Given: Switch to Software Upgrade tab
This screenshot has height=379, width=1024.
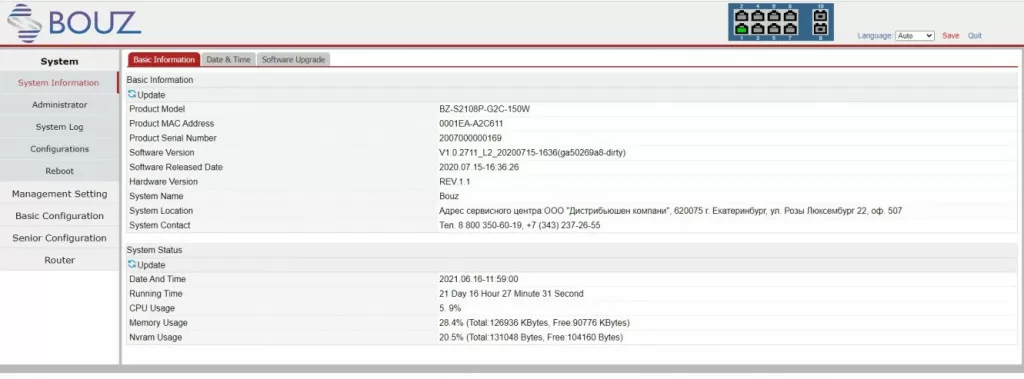Looking at the screenshot, I should [293, 59].
